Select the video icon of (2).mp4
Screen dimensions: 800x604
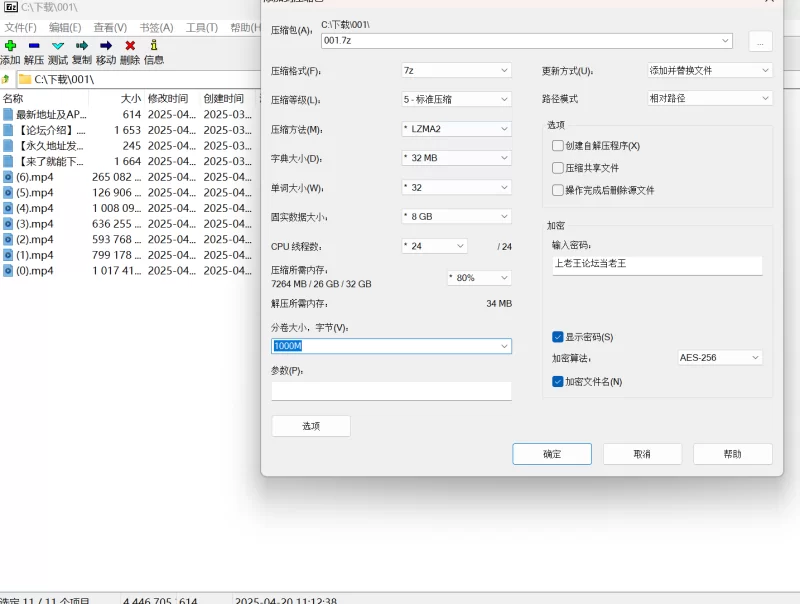coord(8,239)
